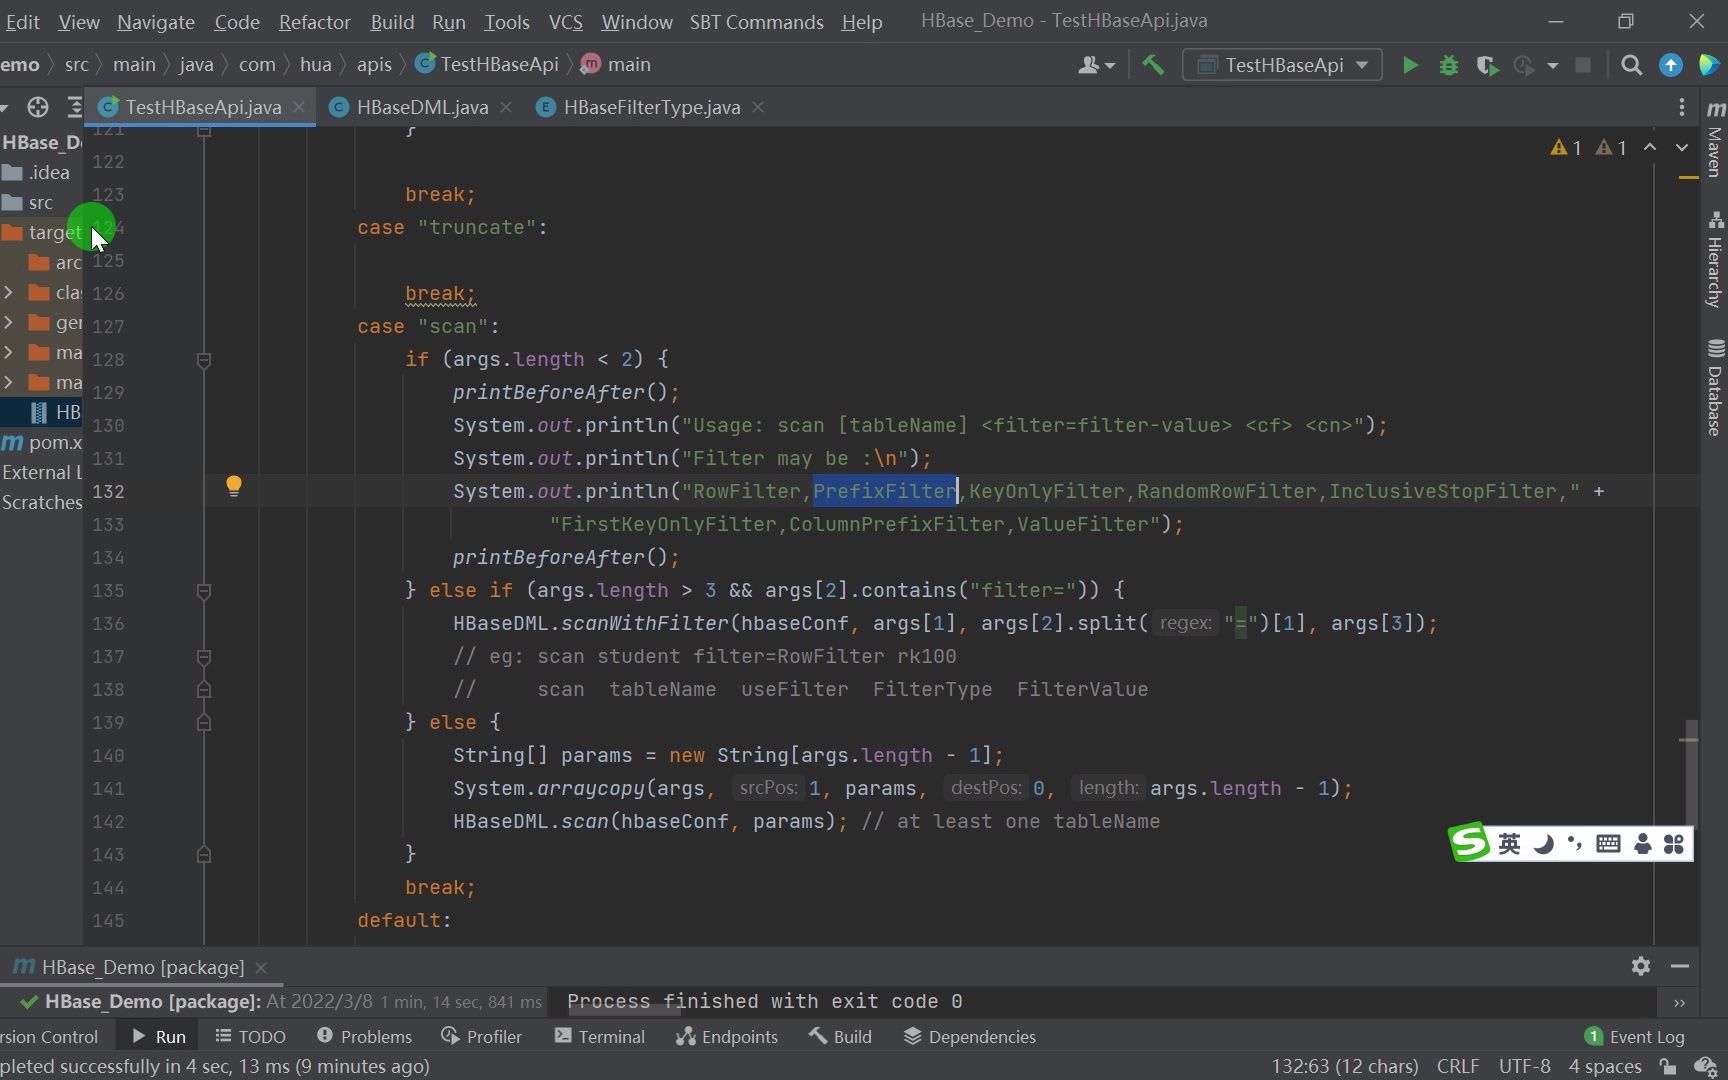Open the Problems tool window
The width and height of the screenshot is (1728, 1080).
[364, 1036]
